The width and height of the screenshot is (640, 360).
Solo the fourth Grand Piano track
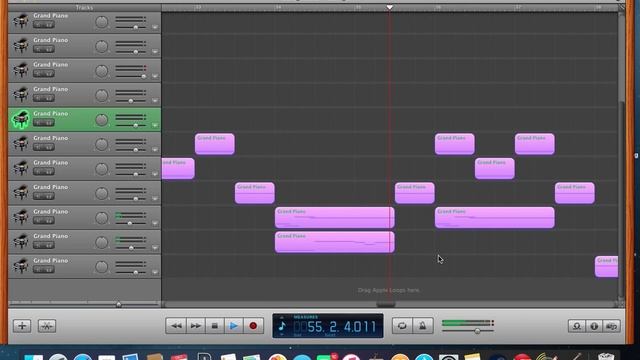click(49, 98)
